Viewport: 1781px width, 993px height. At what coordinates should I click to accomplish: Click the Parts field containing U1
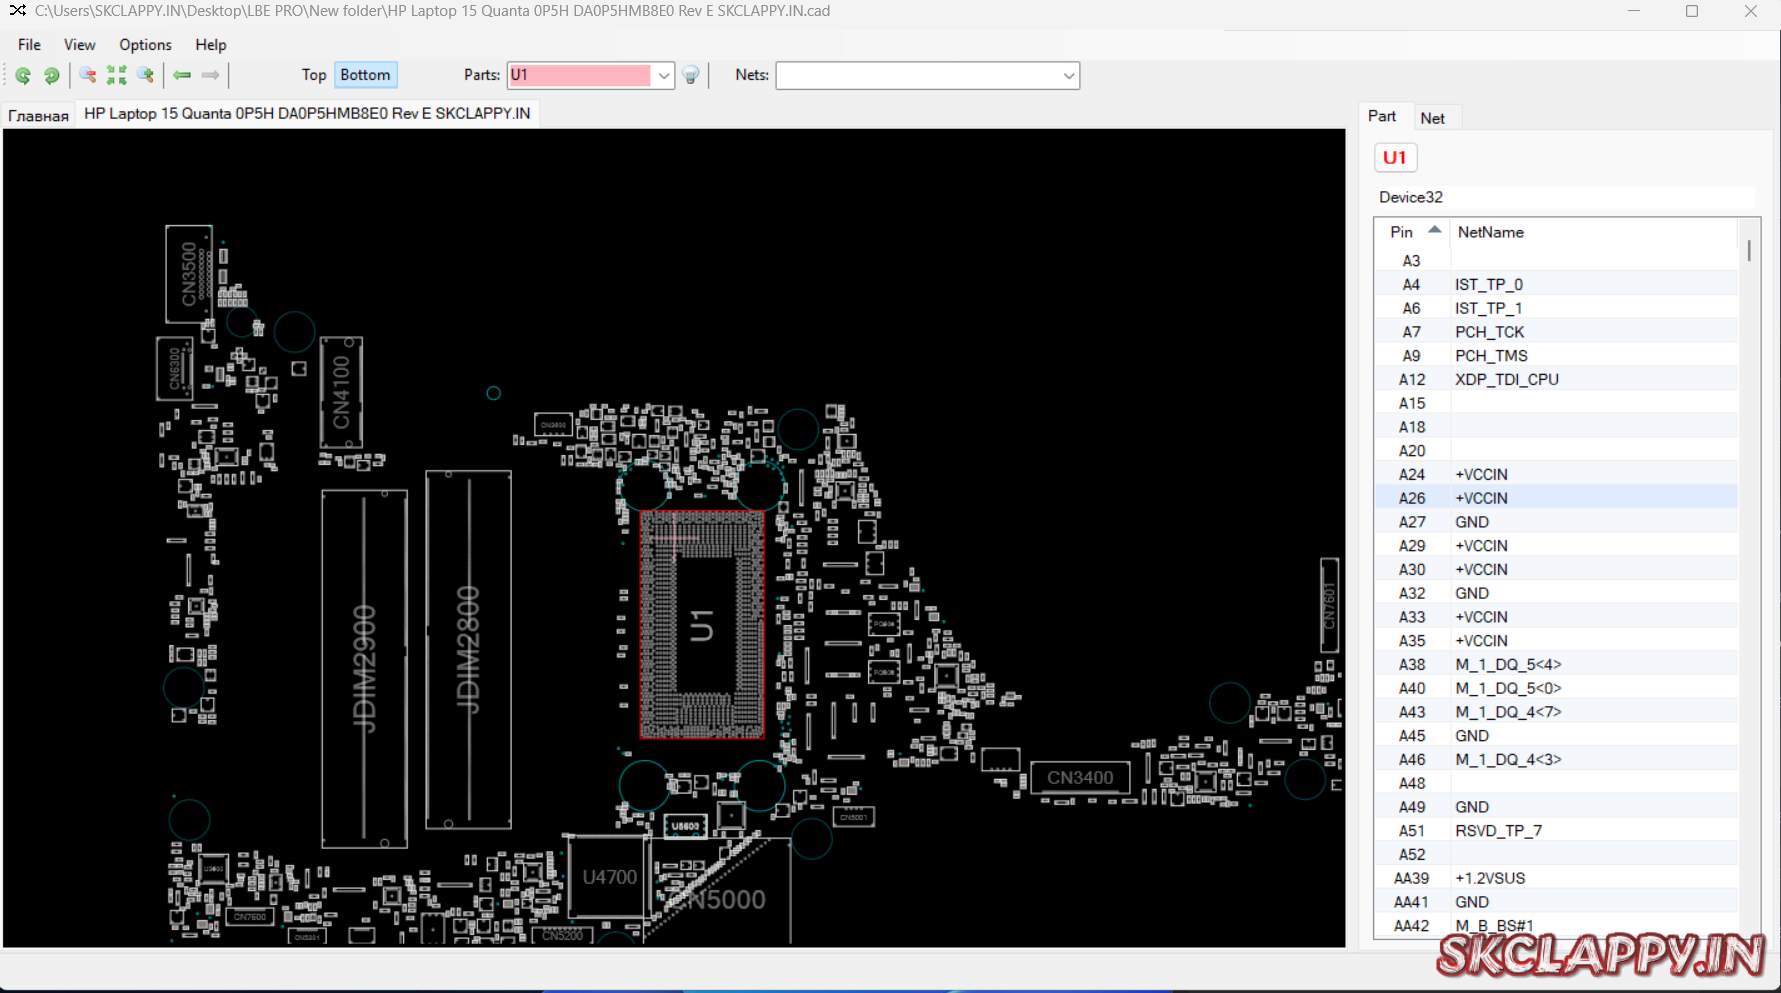[580, 75]
